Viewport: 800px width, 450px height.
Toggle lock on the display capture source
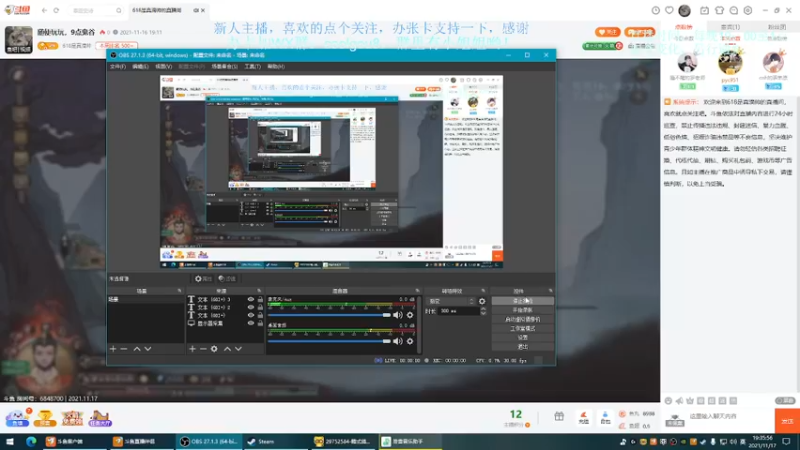260,323
